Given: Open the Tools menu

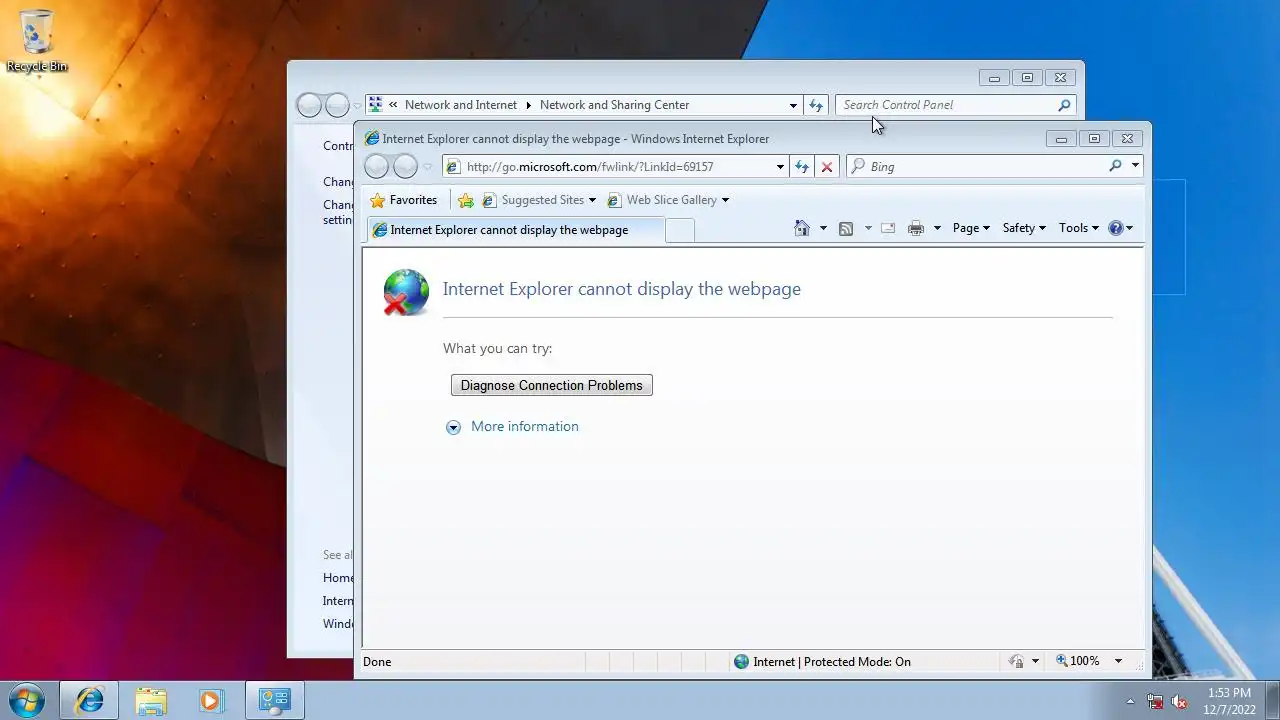Looking at the screenshot, I should (1079, 228).
